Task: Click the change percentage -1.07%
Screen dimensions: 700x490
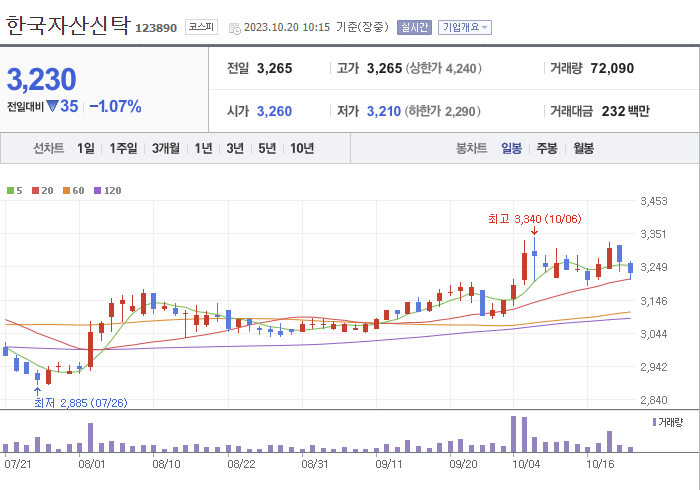Action: pyautogui.click(x=116, y=106)
